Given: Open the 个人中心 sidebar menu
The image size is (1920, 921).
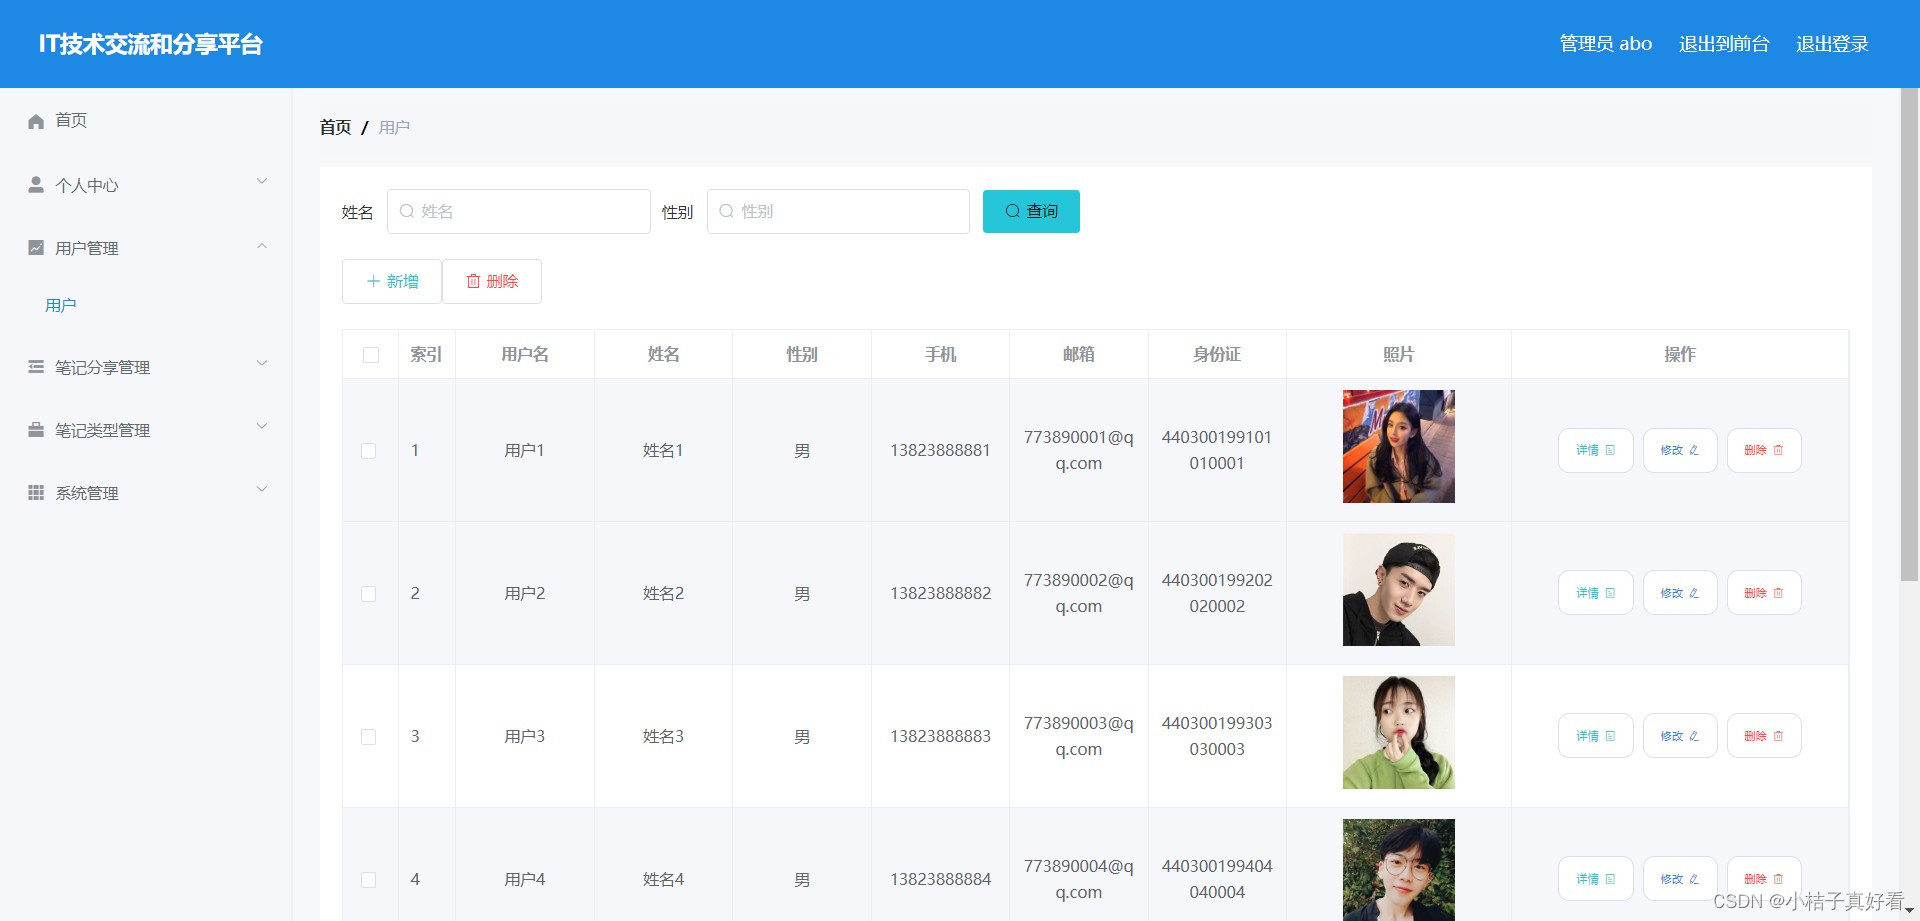Looking at the screenshot, I should [146, 185].
